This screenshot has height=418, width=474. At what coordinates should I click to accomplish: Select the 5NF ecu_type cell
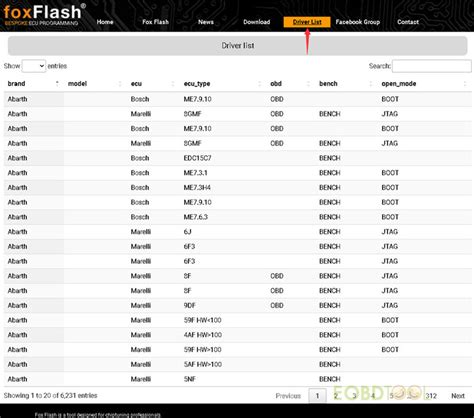[x=189, y=379]
